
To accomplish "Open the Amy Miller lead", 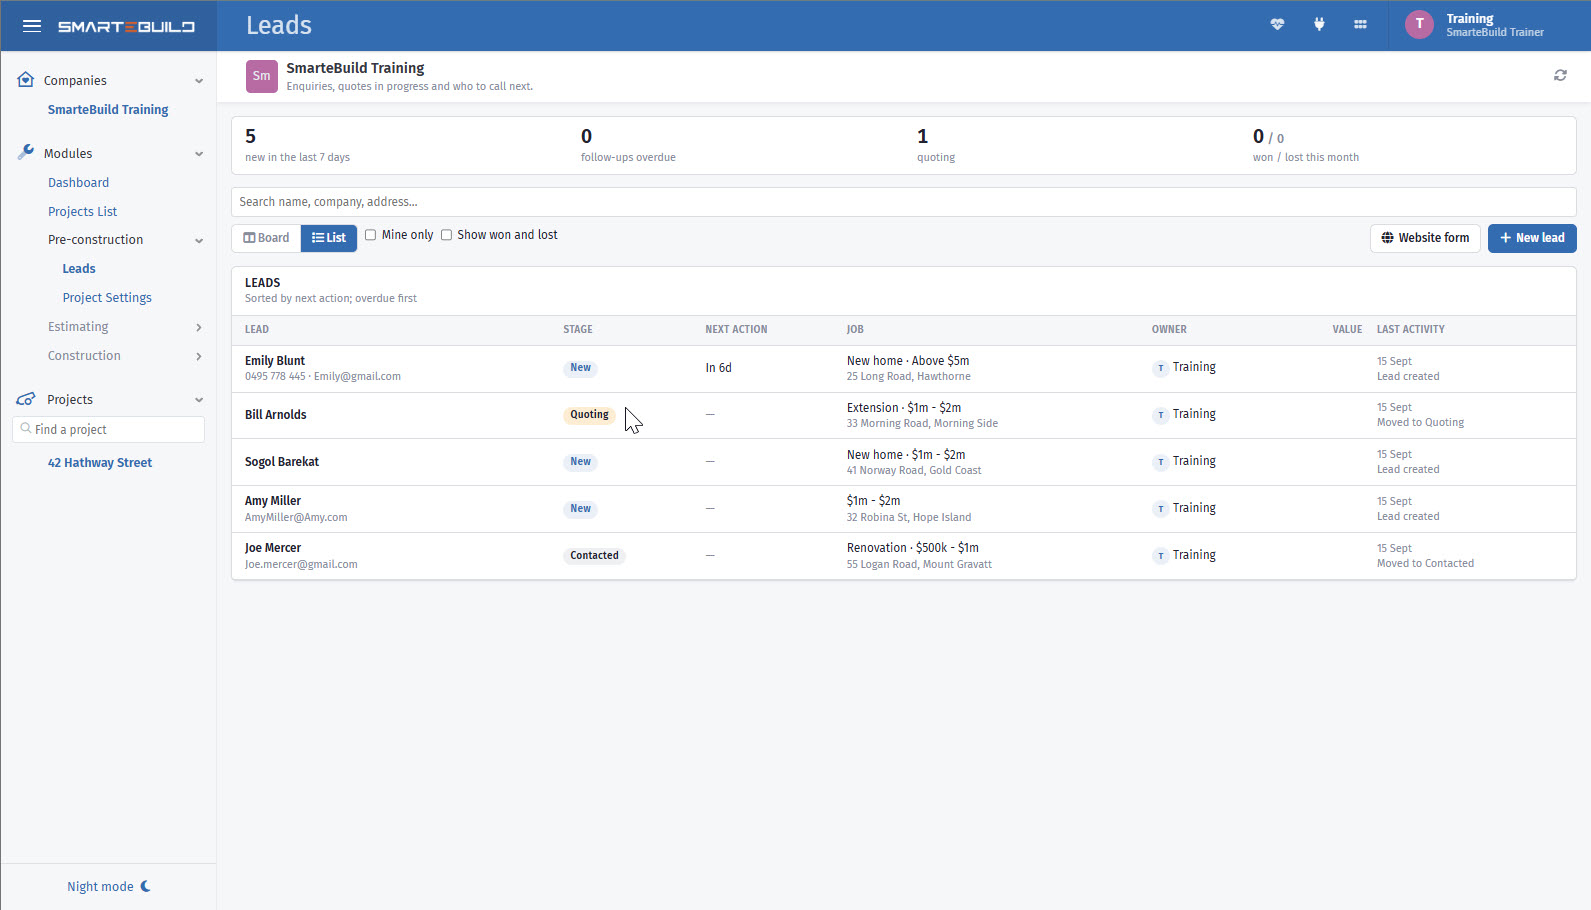I will click(x=273, y=501).
